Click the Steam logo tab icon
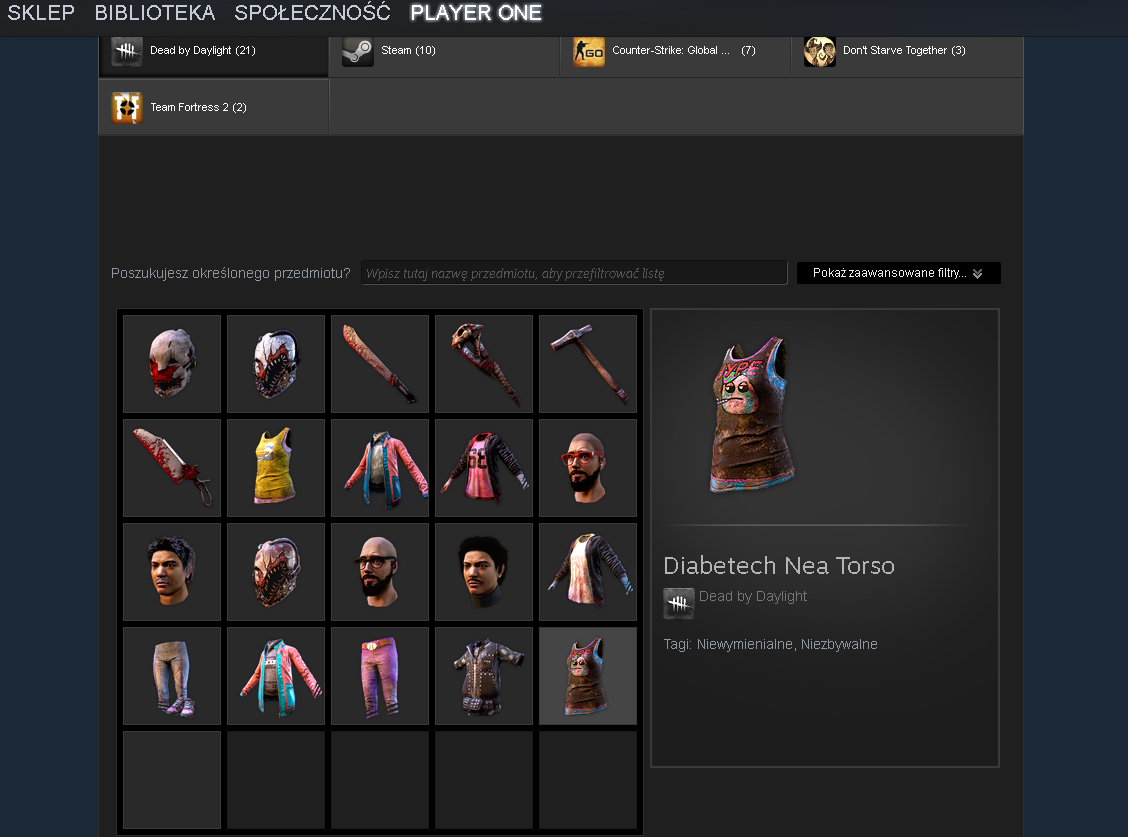Viewport: 1128px width, 837px height. click(x=358, y=50)
